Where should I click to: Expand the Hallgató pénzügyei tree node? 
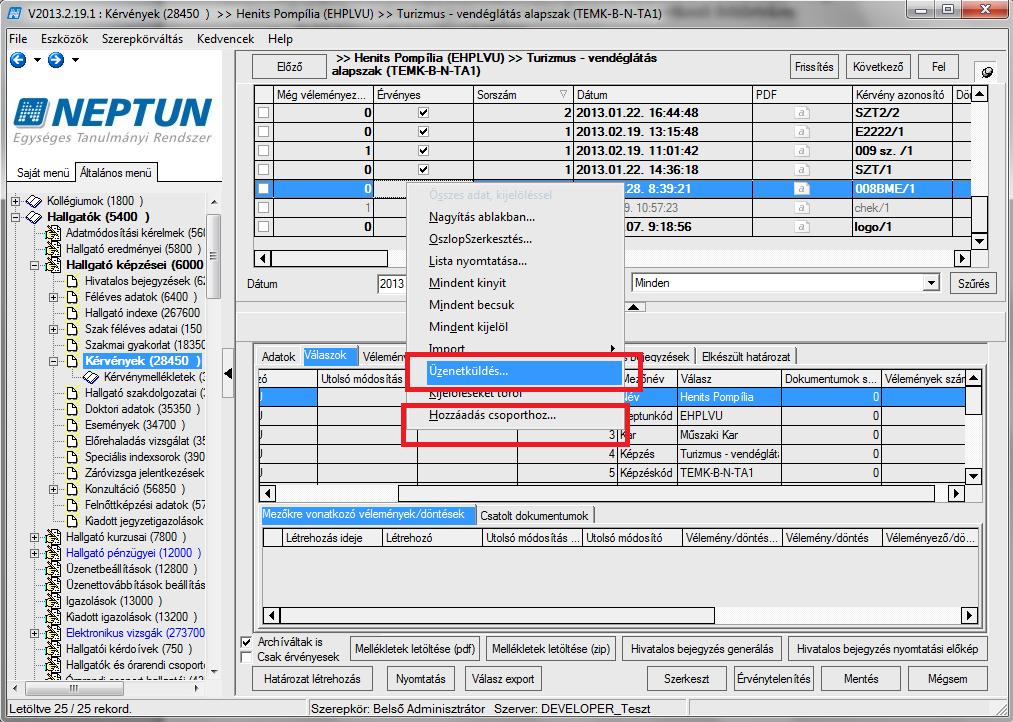pos(35,553)
